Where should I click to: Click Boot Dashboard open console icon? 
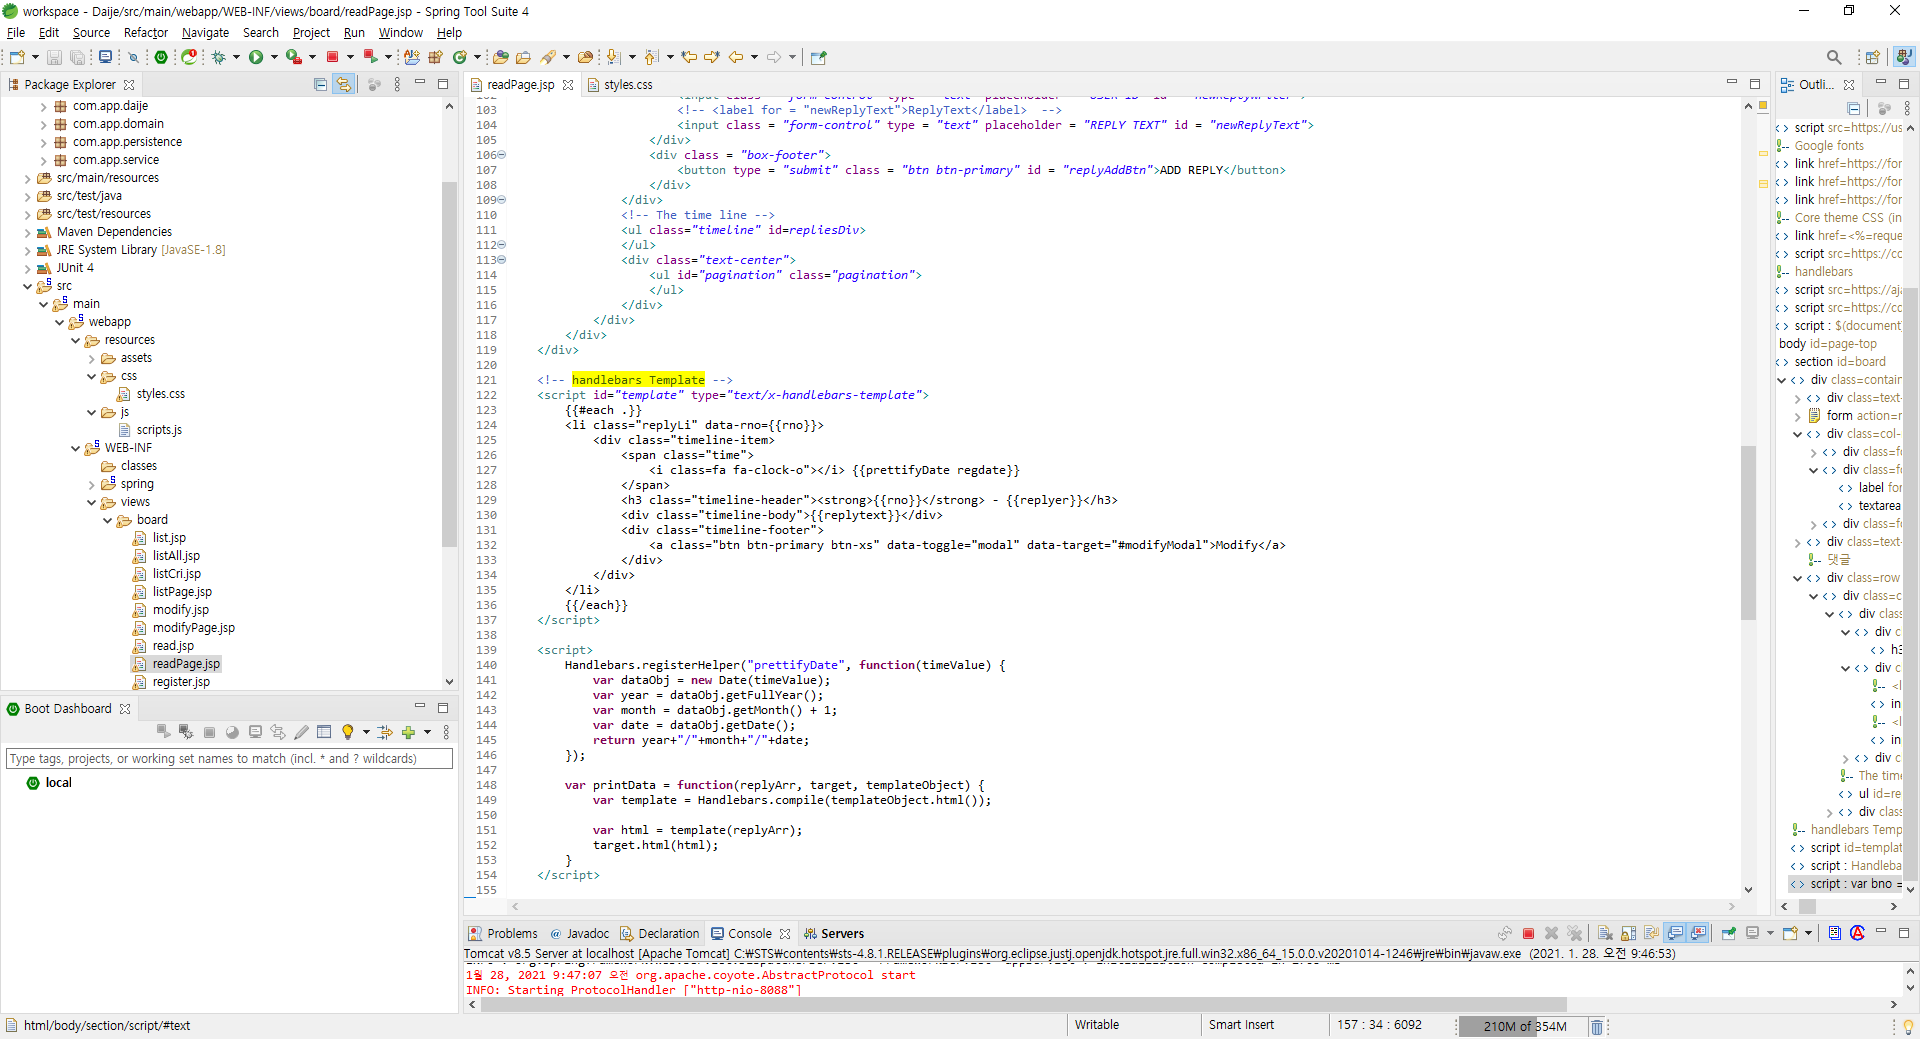[x=256, y=732]
